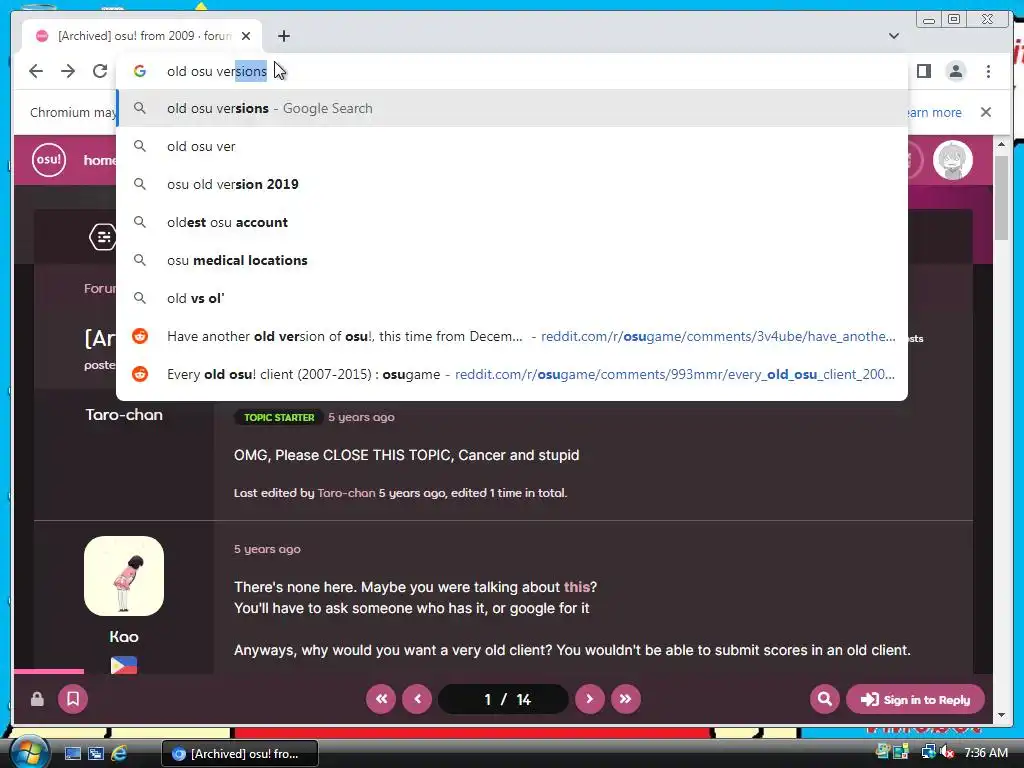Click the page vertical scrollbar thumb
The image size is (1024, 768).
[x=1001, y=197]
